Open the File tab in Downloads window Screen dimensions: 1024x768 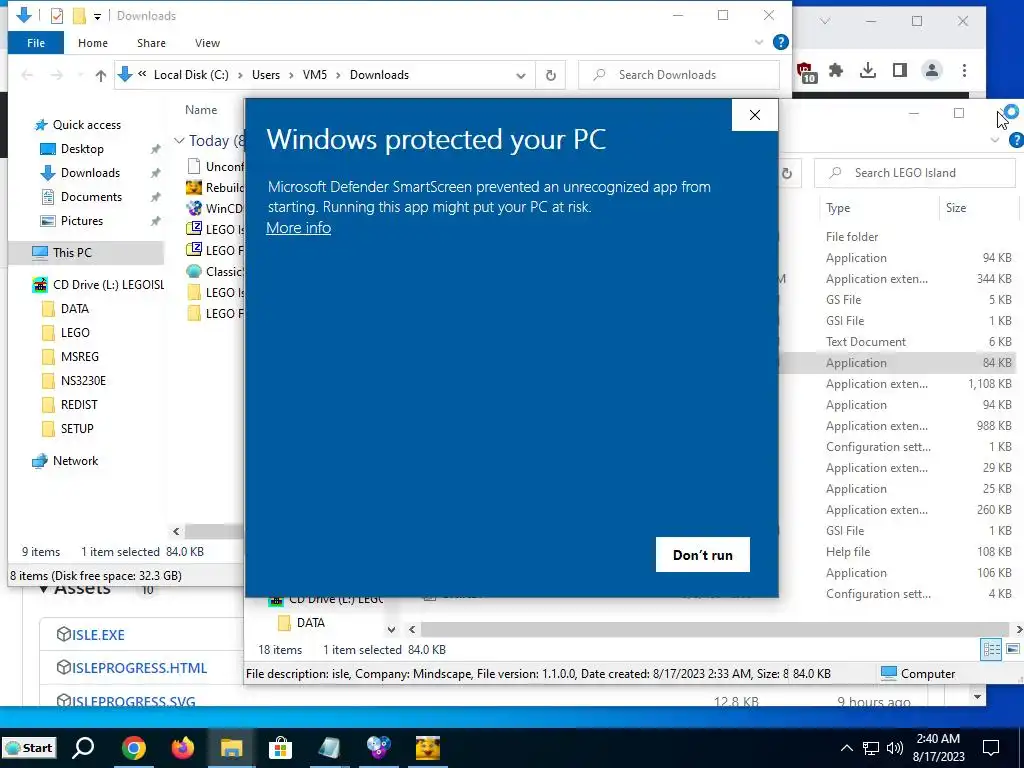(x=36, y=43)
